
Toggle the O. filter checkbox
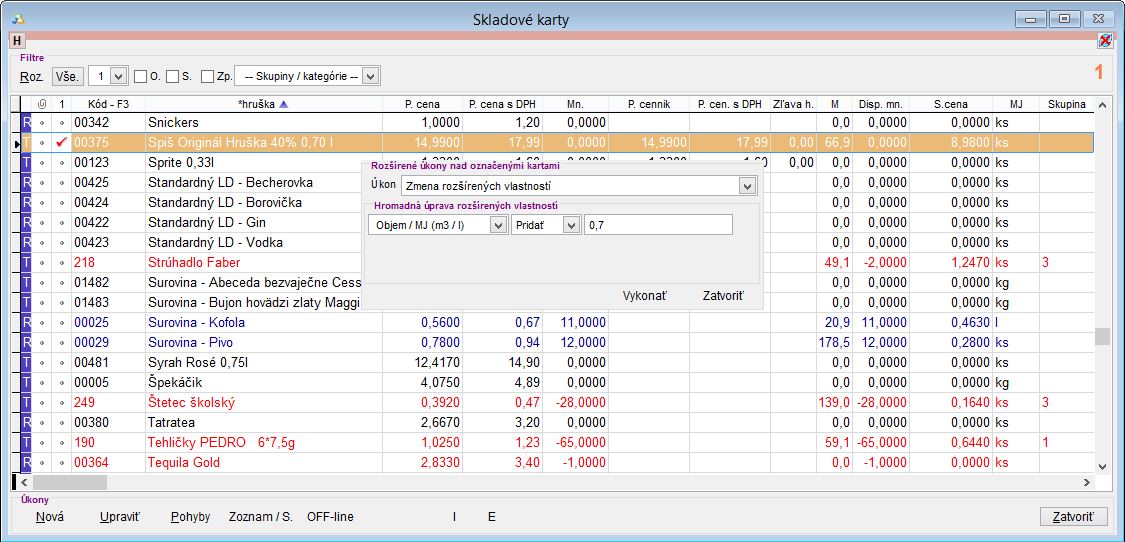tap(140, 76)
